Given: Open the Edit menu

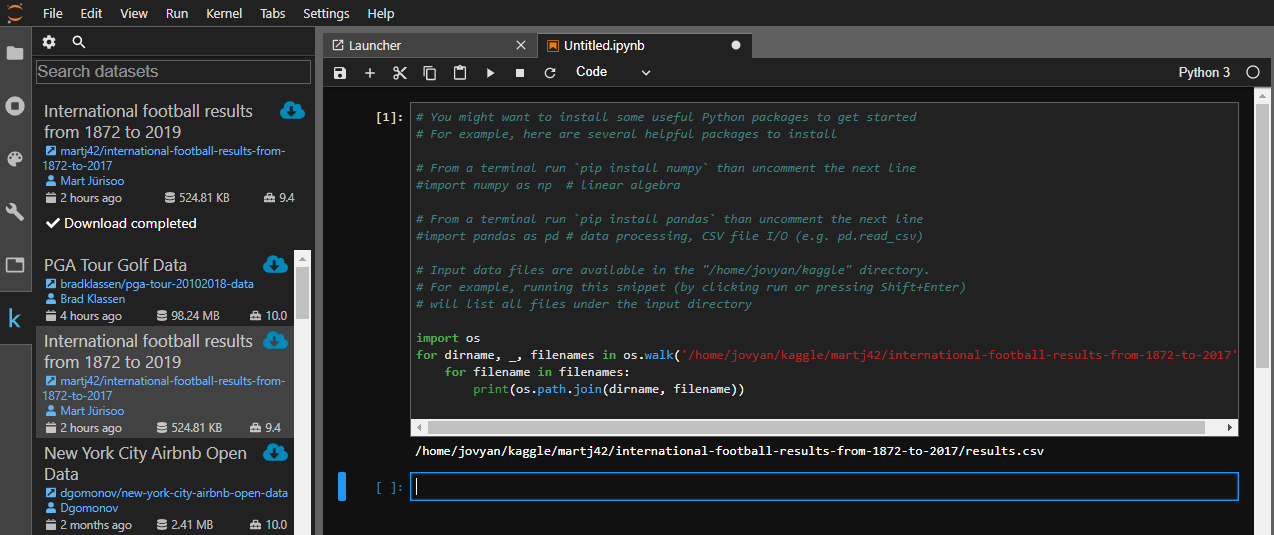Looking at the screenshot, I should [x=91, y=13].
